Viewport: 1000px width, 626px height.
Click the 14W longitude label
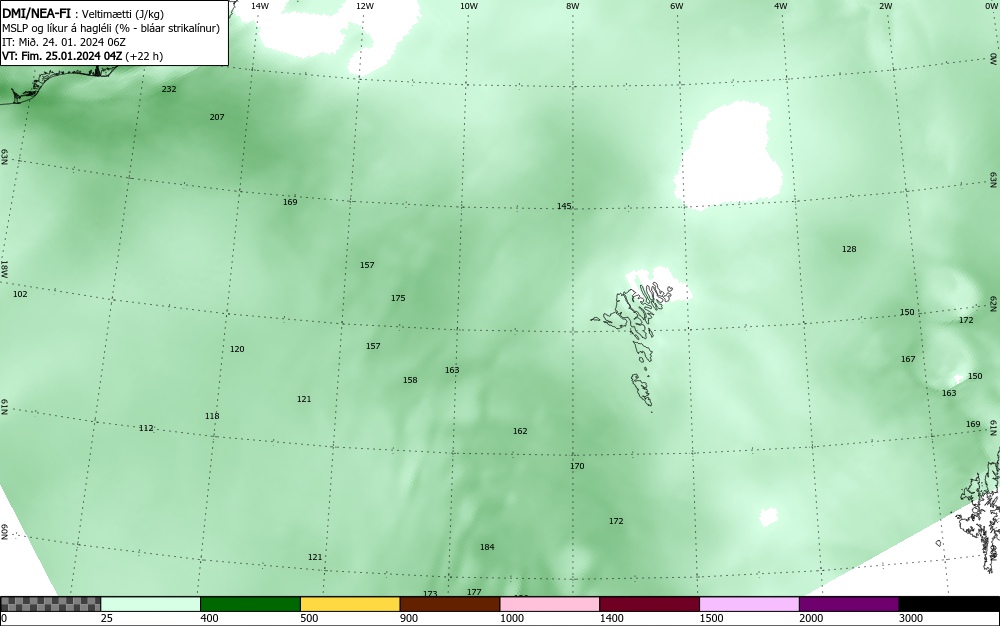pyautogui.click(x=260, y=6)
